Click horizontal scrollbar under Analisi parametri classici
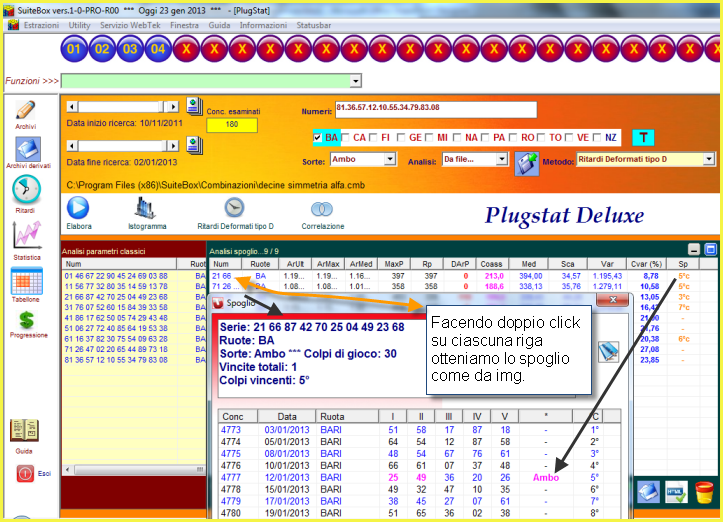 (134, 469)
